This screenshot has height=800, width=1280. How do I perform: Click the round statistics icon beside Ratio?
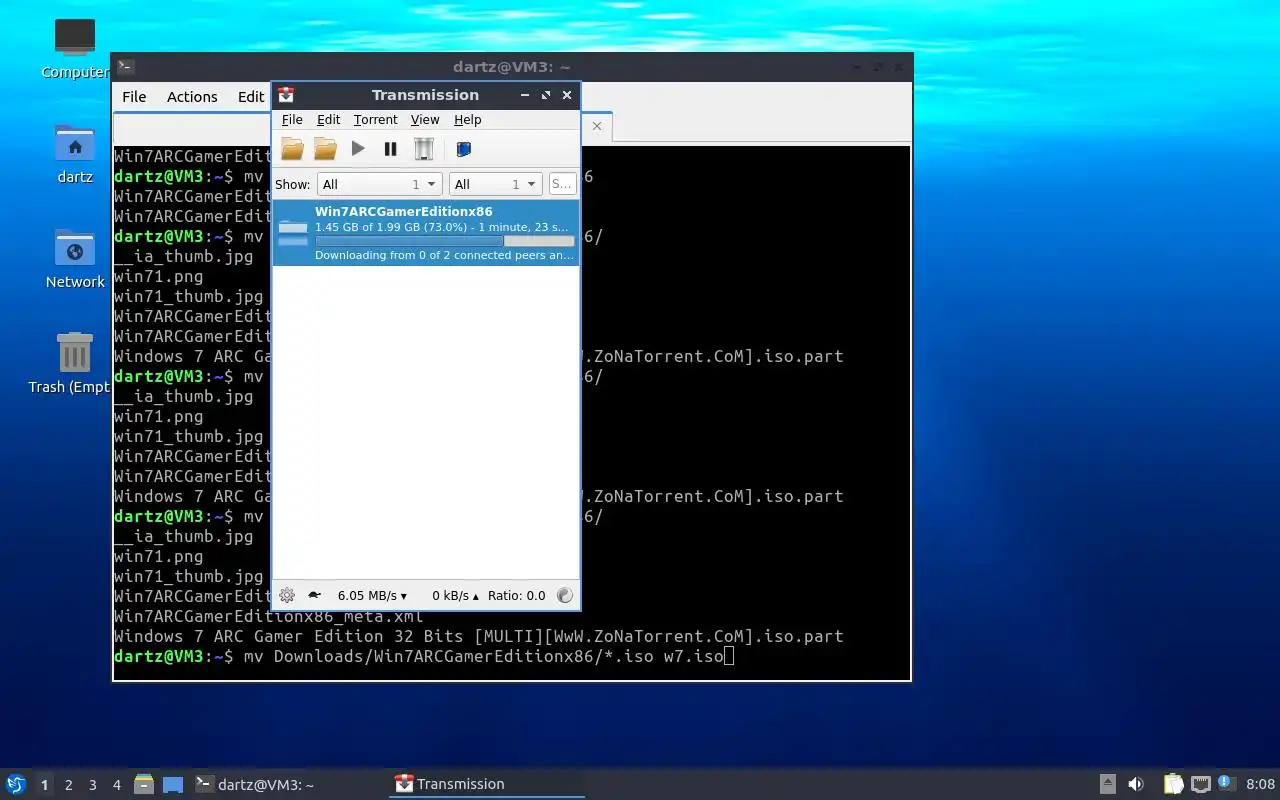click(x=565, y=595)
